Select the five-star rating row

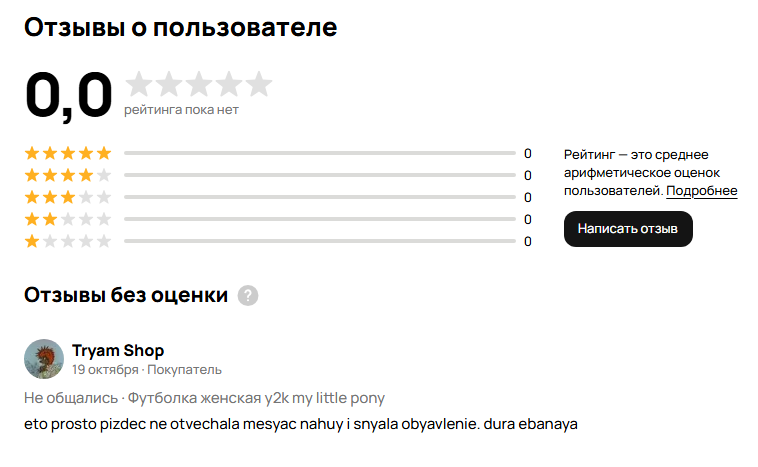tap(68, 153)
